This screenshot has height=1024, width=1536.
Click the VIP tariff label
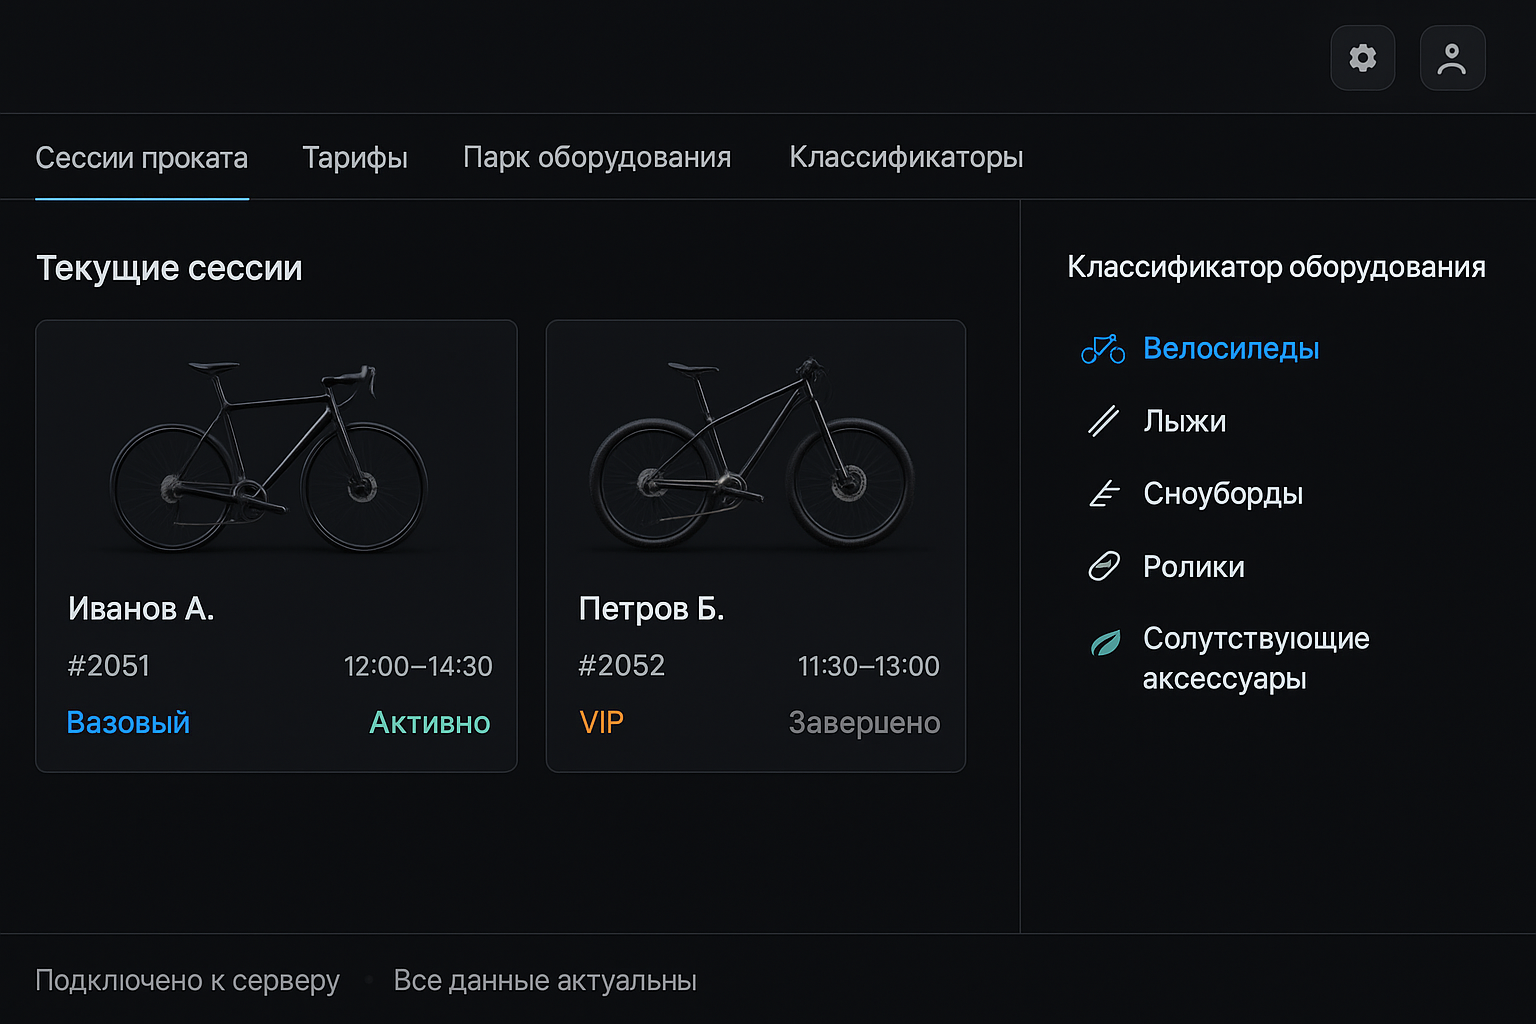tap(601, 722)
